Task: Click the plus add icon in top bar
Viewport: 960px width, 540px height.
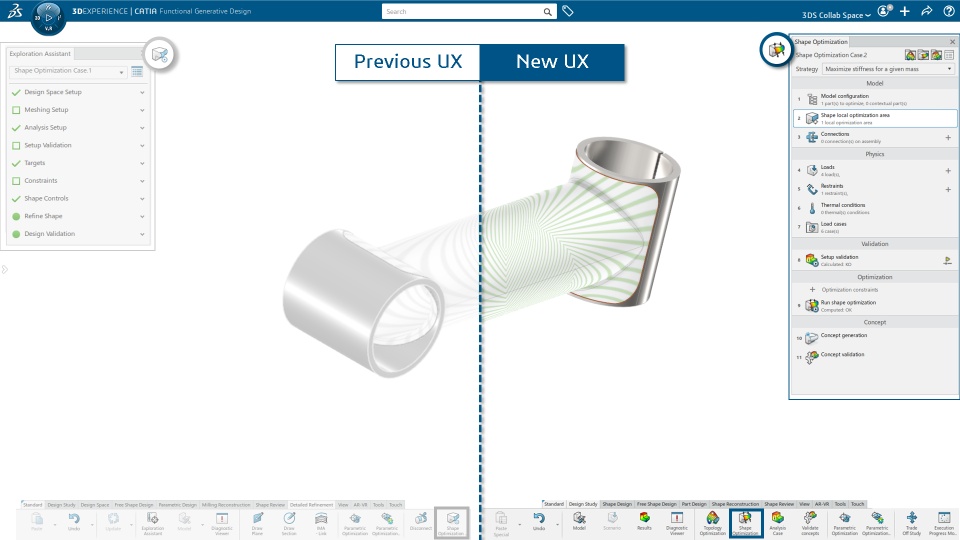Action: point(905,11)
